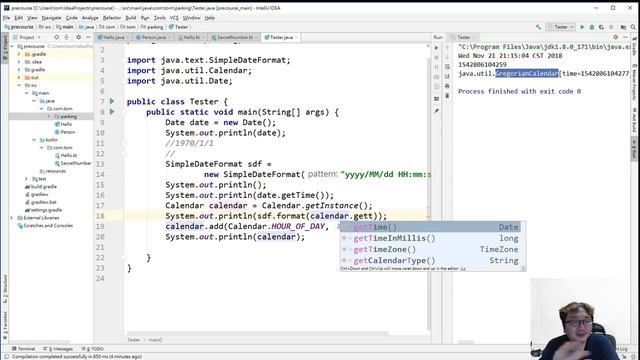
Task: Click the editor horizontal scrollbar
Action: coord(257,333)
